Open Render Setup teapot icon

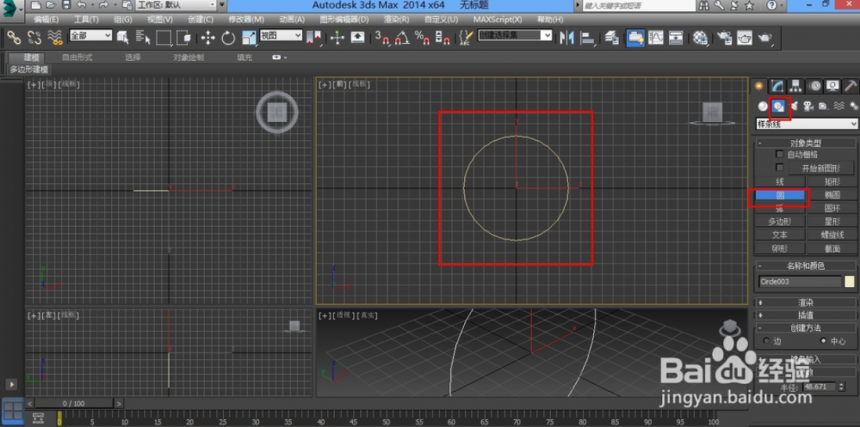[x=725, y=38]
